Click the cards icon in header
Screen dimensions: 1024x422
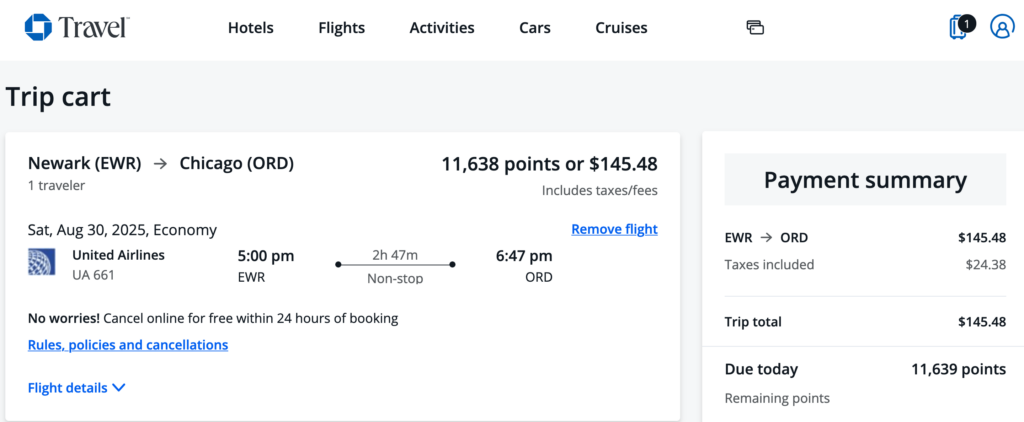(x=755, y=27)
